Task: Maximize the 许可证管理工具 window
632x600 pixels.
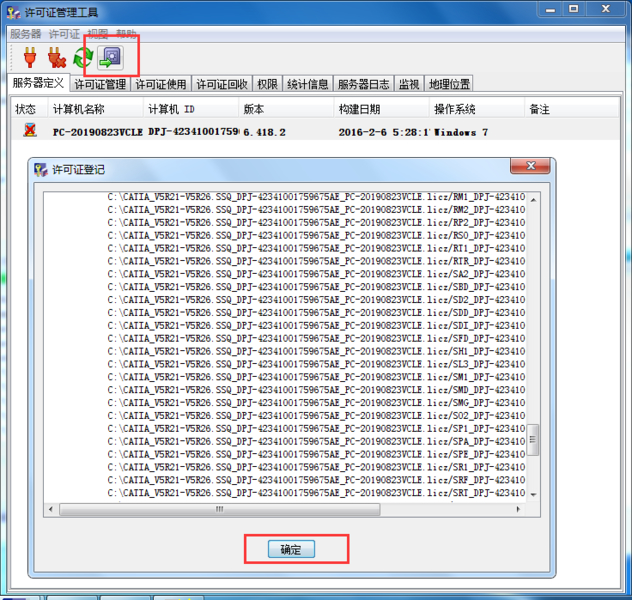Action: point(574,9)
